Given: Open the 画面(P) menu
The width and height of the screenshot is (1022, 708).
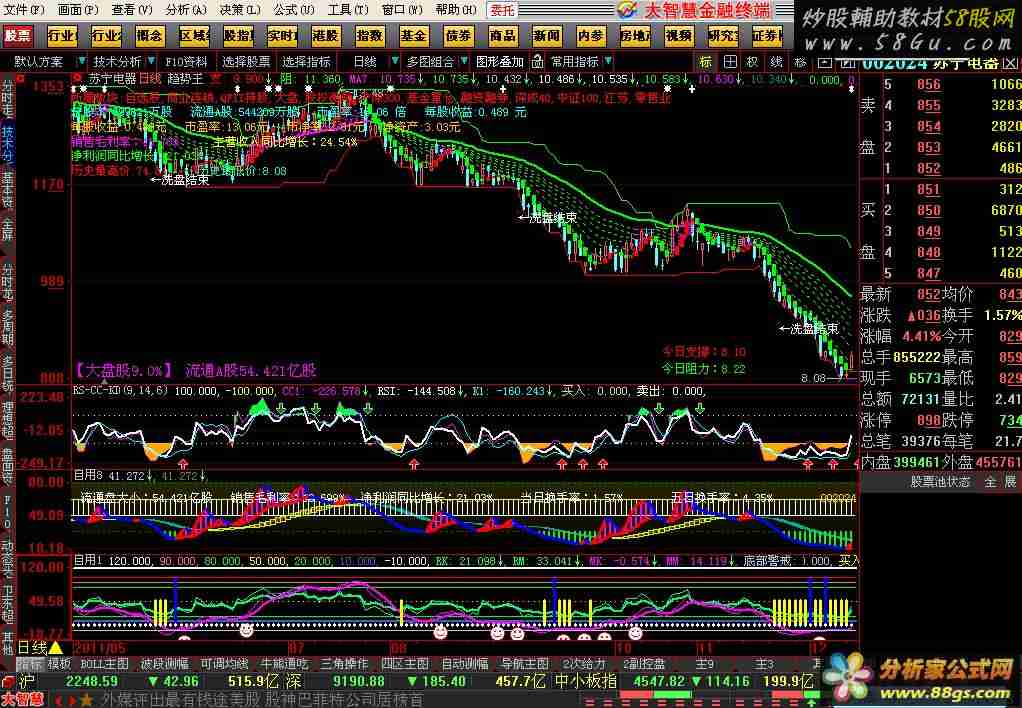Looking at the screenshot, I should (x=78, y=10).
